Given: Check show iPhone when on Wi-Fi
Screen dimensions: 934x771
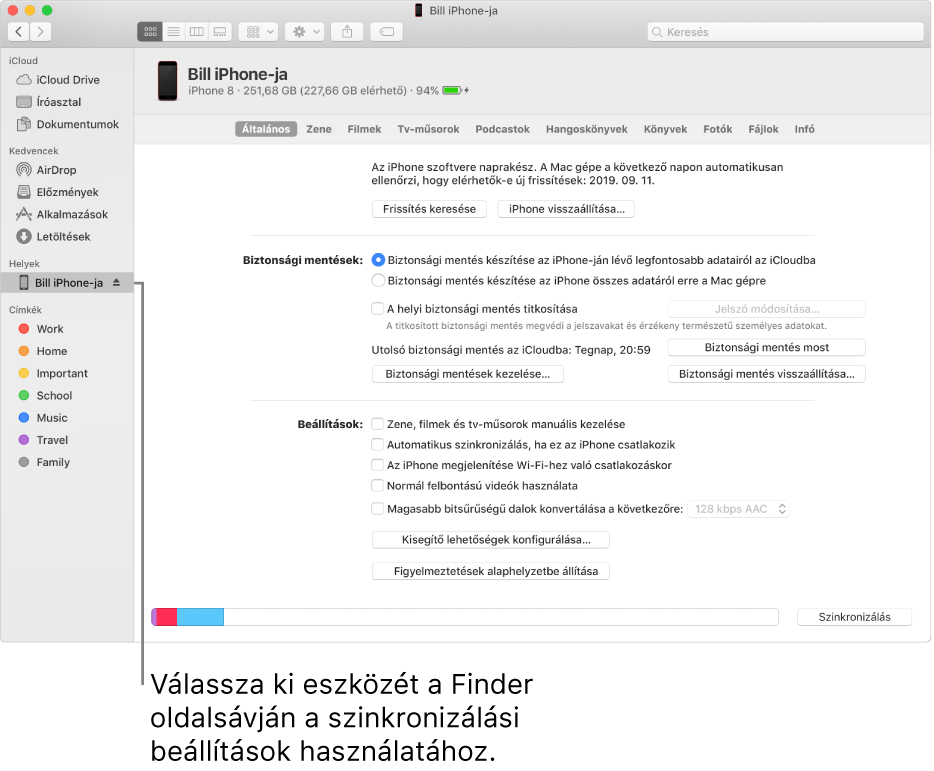Looking at the screenshot, I should (x=377, y=465).
